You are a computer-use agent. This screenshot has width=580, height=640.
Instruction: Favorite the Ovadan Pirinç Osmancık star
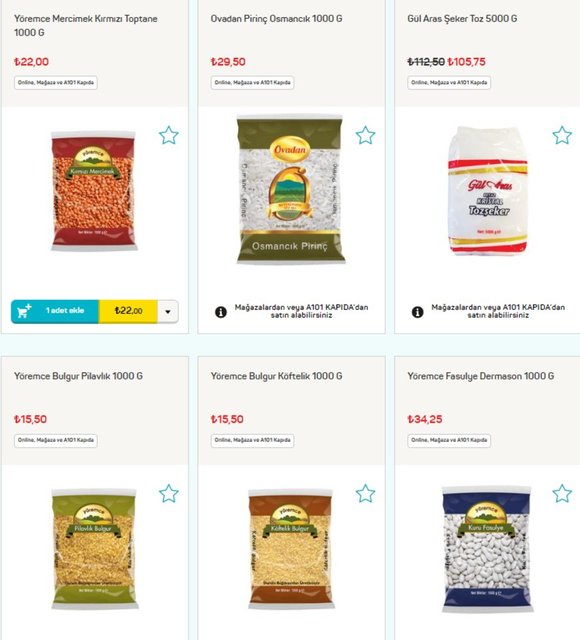(365, 136)
